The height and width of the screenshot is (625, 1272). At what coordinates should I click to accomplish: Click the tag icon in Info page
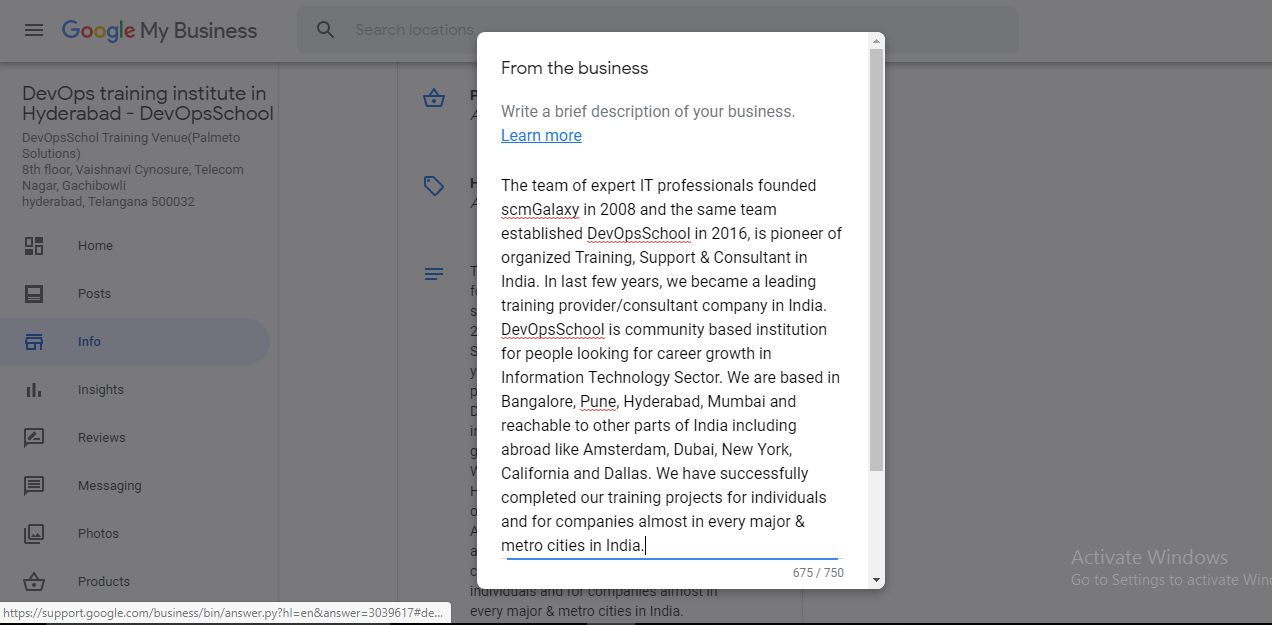[434, 186]
